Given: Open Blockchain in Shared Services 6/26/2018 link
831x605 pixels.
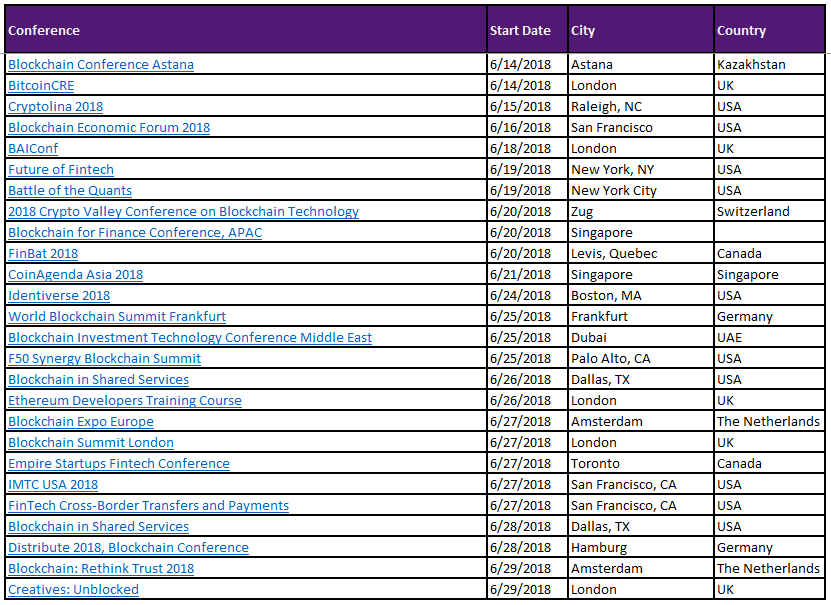Looking at the screenshot, I should pos(98,380).
